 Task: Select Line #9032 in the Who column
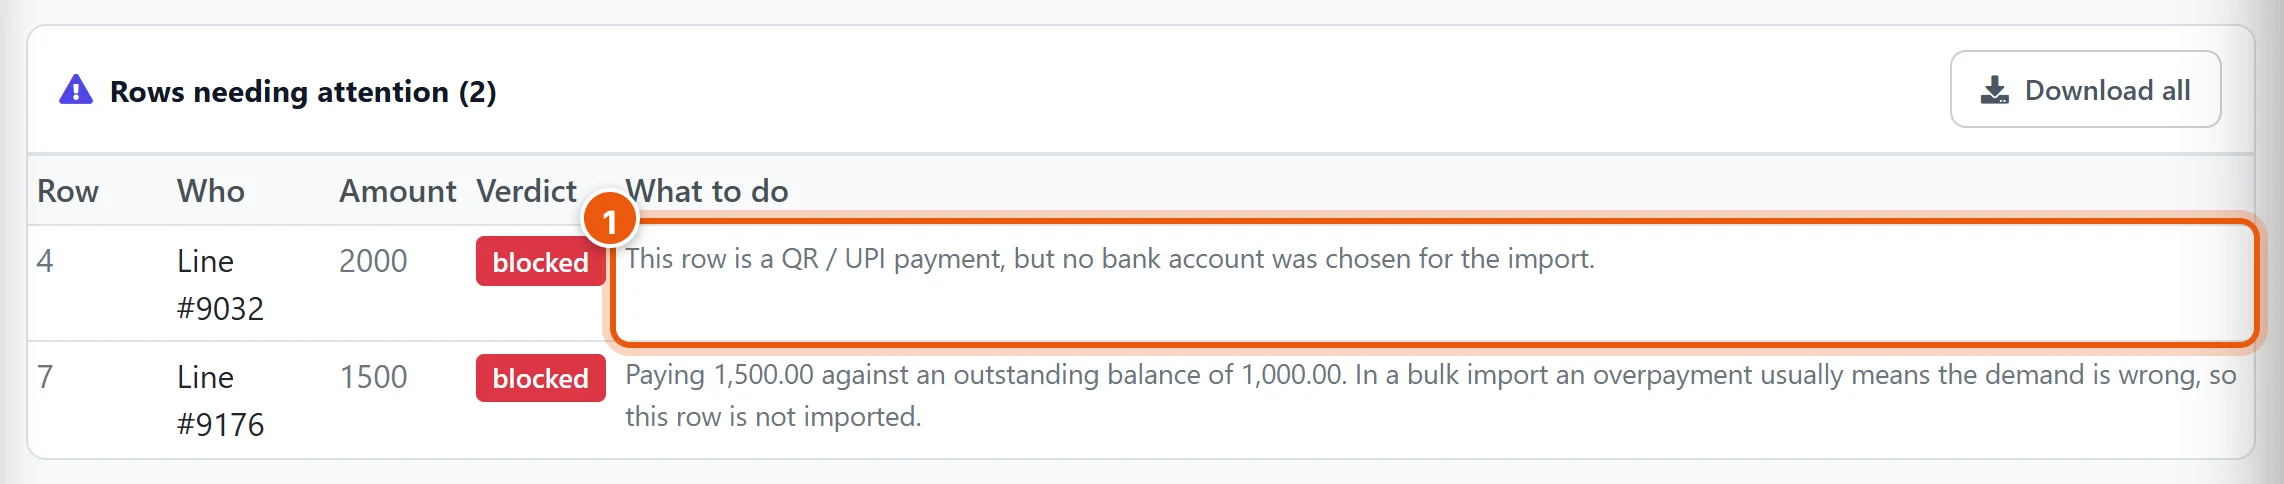tap(220, 284)
